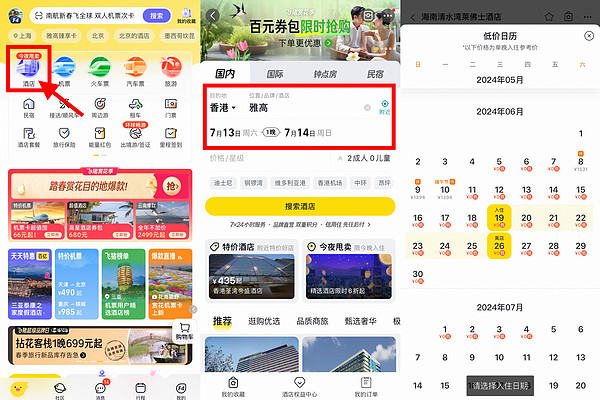Viewport: 600px width, 400px height.
Task: Switch to the 钟点房 hourly room tab
Action: (x=325, y=74)
